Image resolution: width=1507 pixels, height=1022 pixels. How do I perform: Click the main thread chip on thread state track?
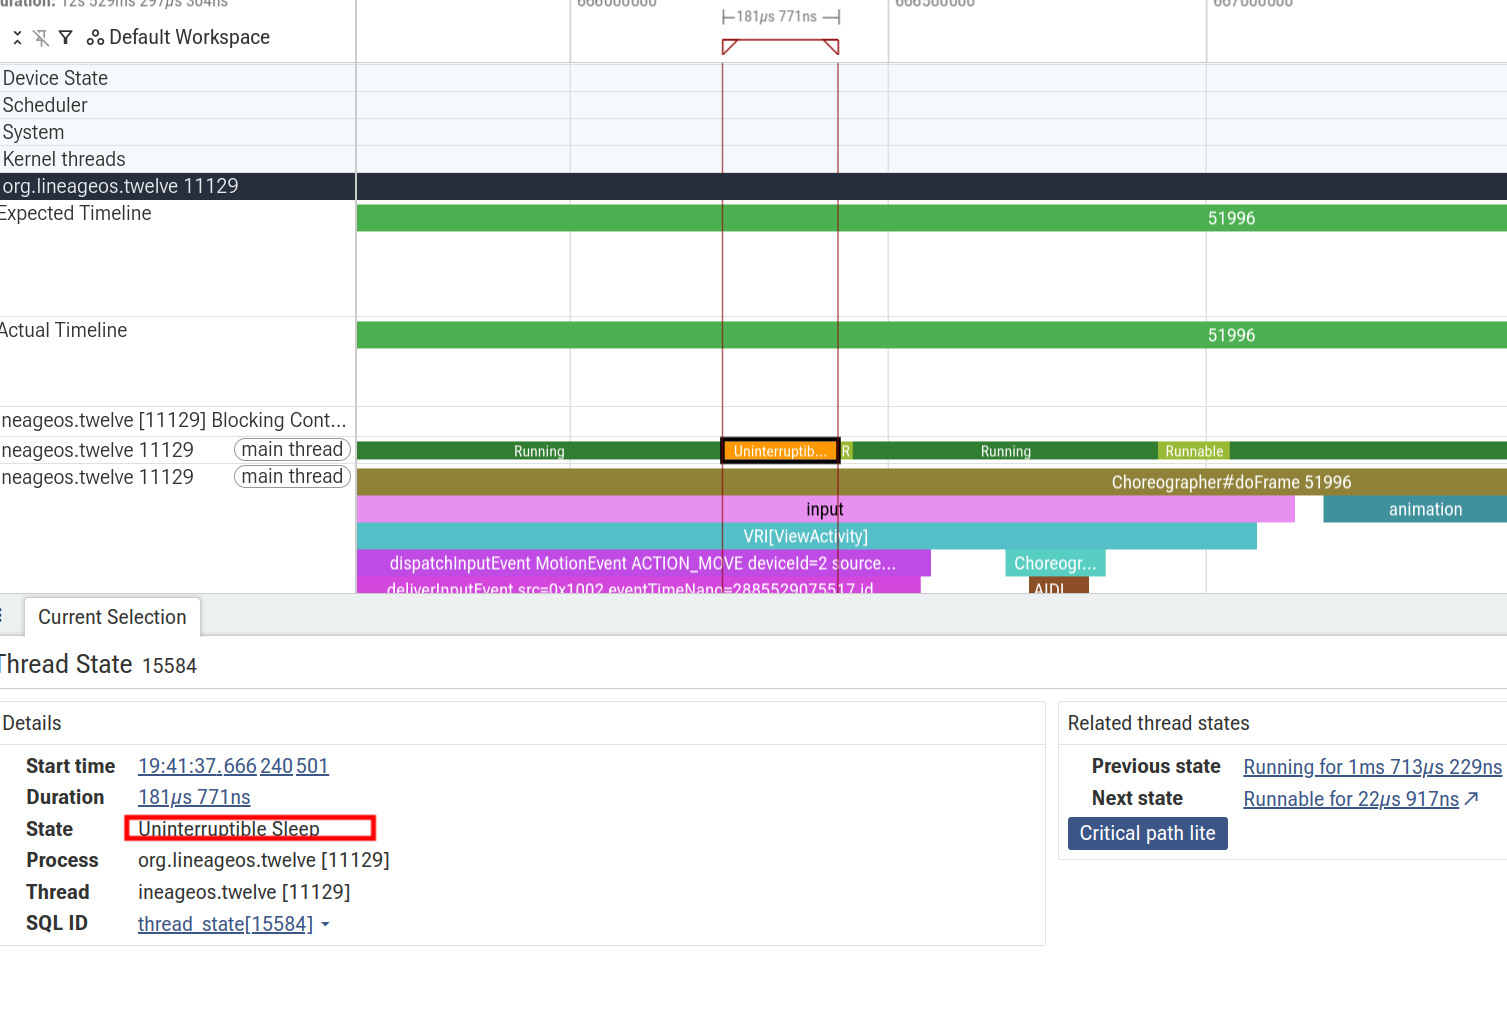tap(292, 450)
